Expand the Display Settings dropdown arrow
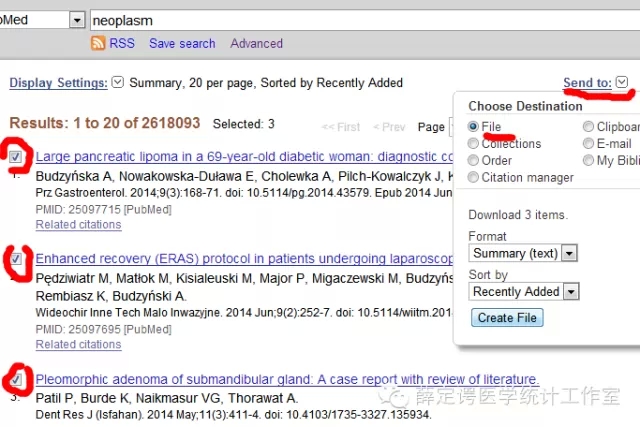 tap(118, 82)
